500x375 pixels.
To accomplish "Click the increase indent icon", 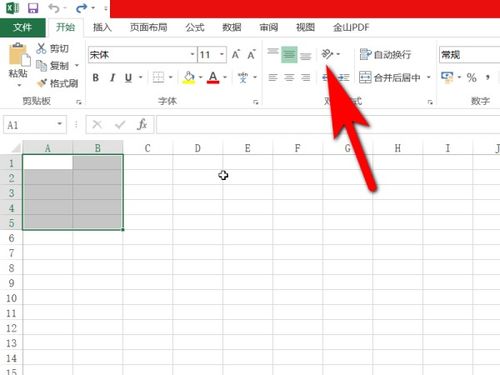I will click(x=344, y=78).
